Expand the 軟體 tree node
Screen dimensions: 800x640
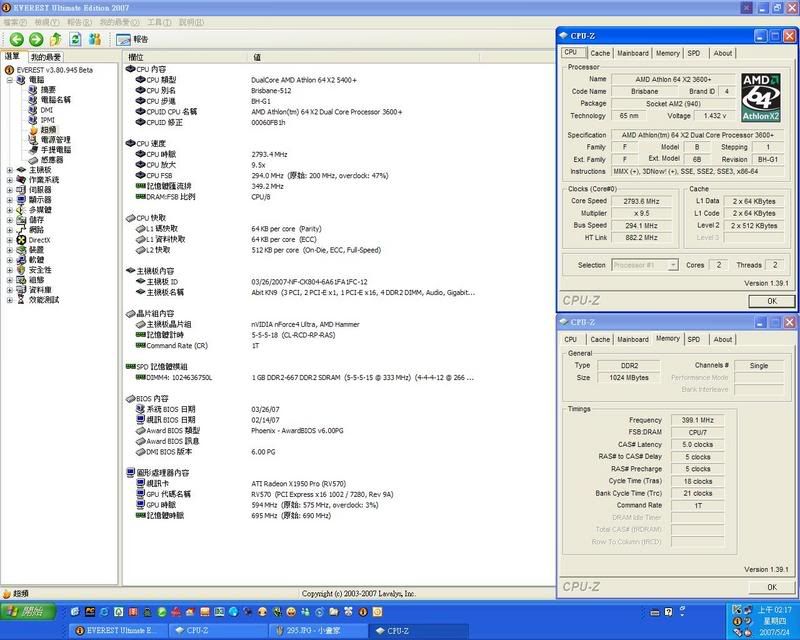click(x=10, y=260)
